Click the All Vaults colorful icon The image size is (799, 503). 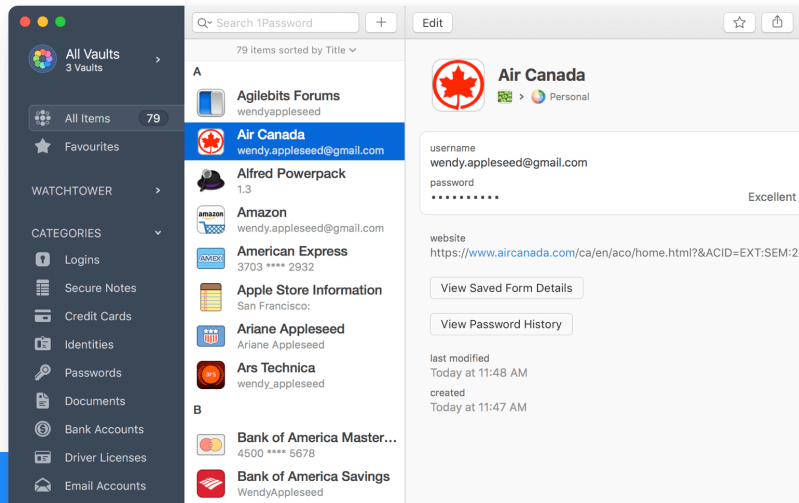(43, 59)
